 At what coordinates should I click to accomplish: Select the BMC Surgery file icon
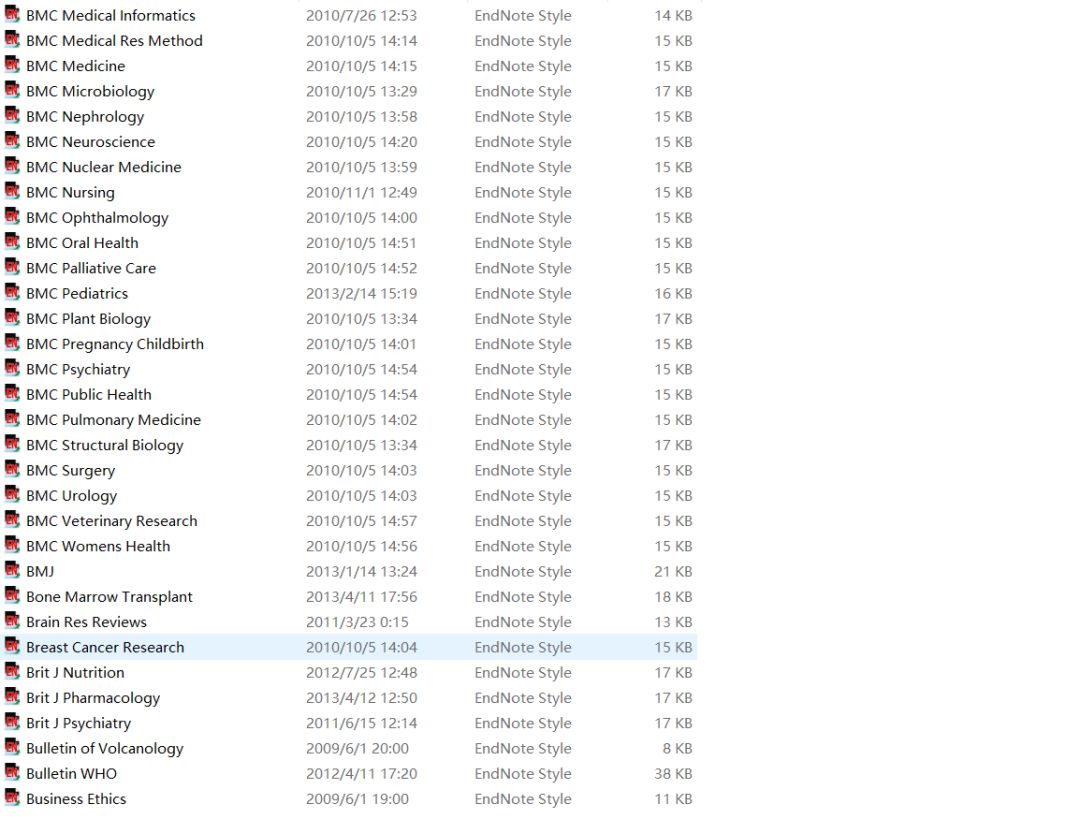point(12,468)
